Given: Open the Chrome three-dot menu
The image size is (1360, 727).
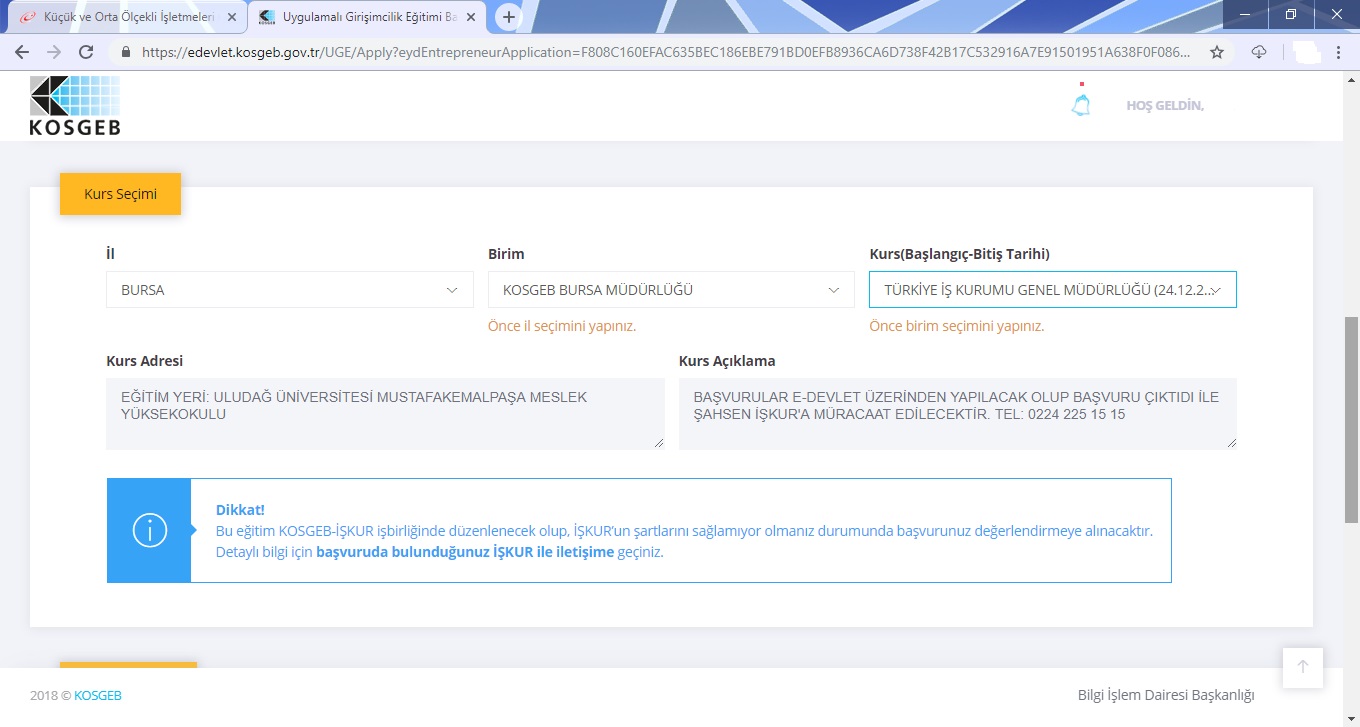Looking at the screenshot, I should (x=1339, y=52).
